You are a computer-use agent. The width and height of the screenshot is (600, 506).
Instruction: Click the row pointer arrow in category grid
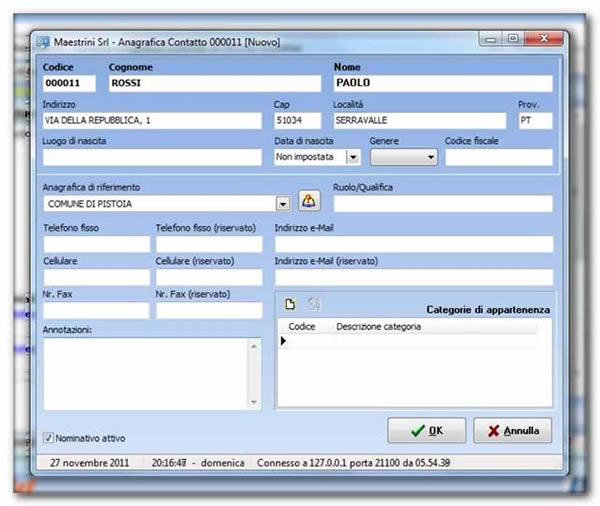(283, 341)
